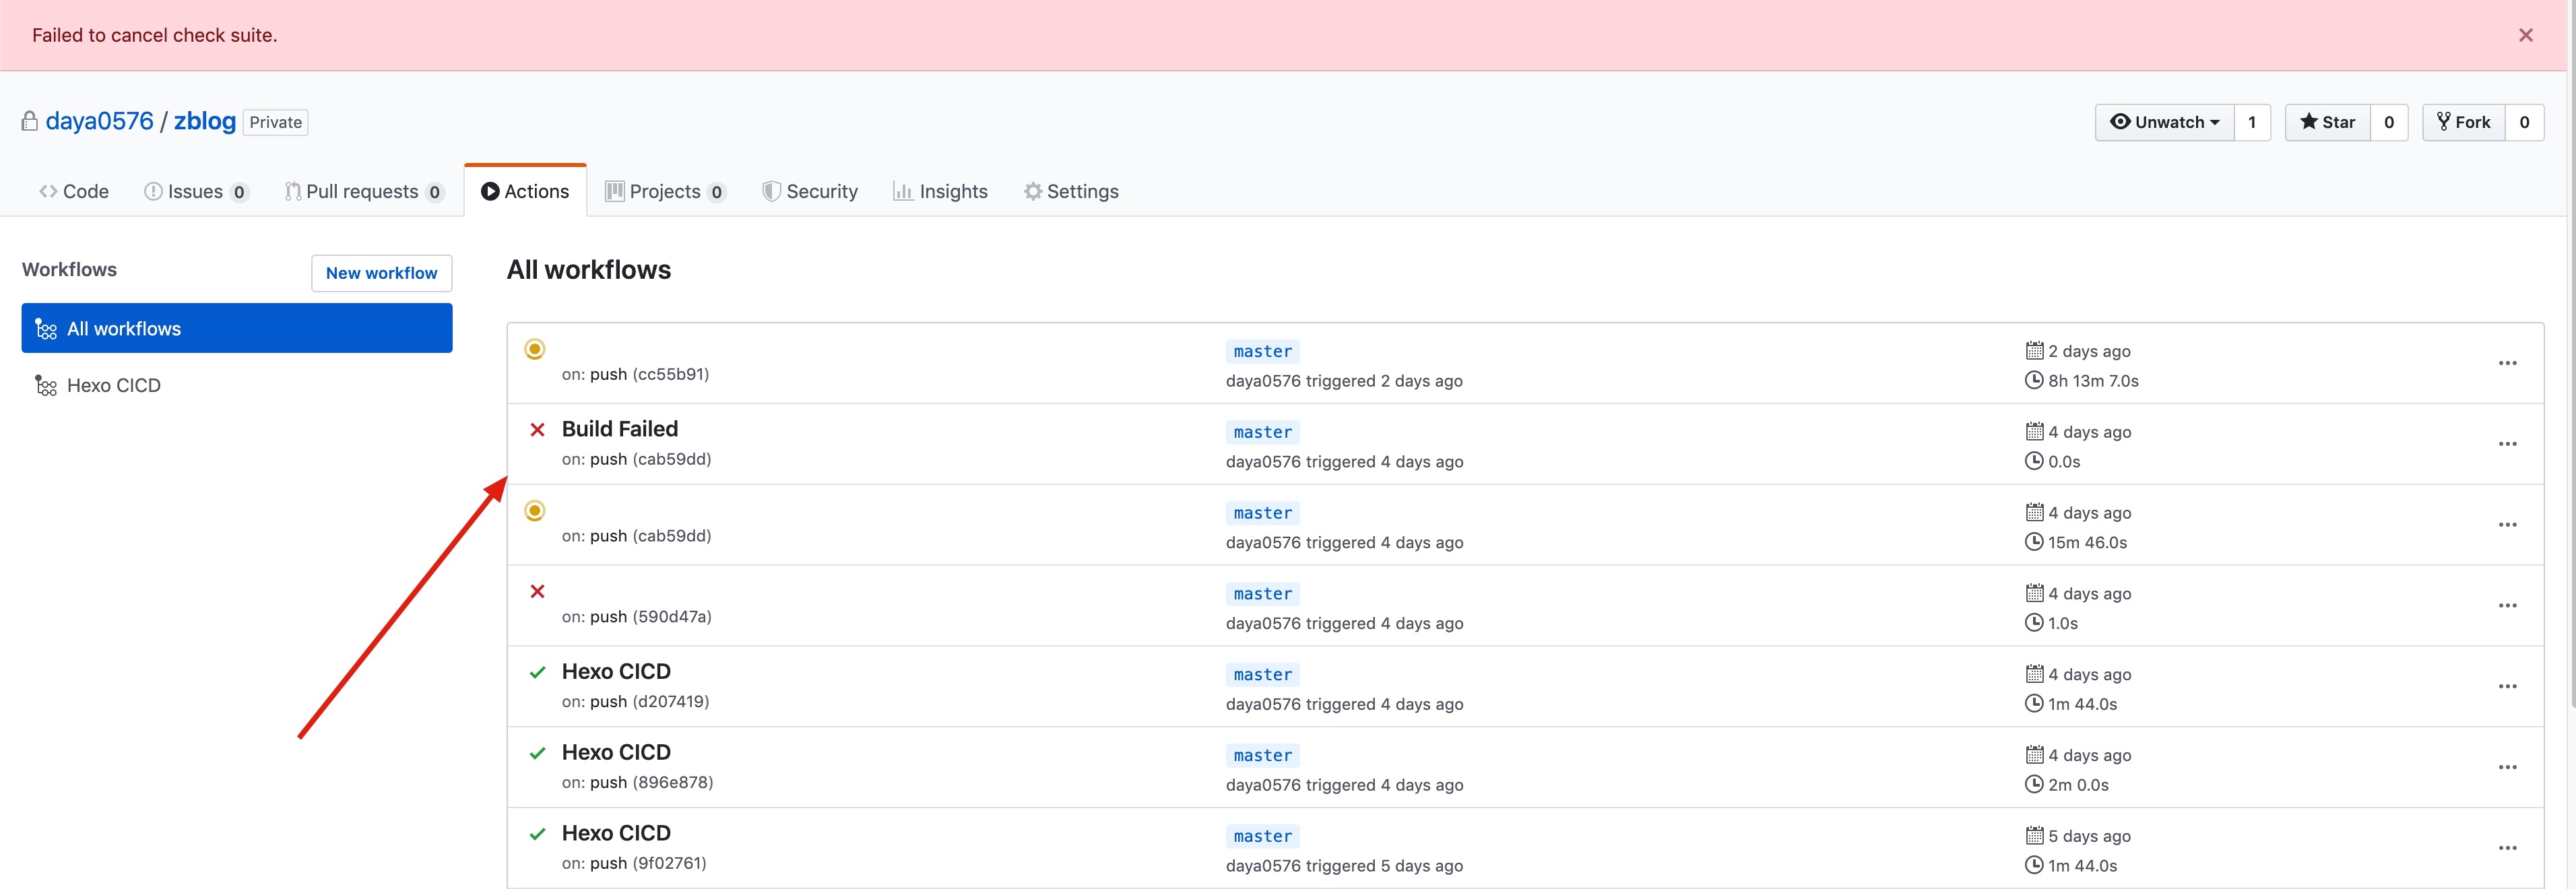Click the red X icon for 590d47a run
2576x889 pixels.
[537, 591]
